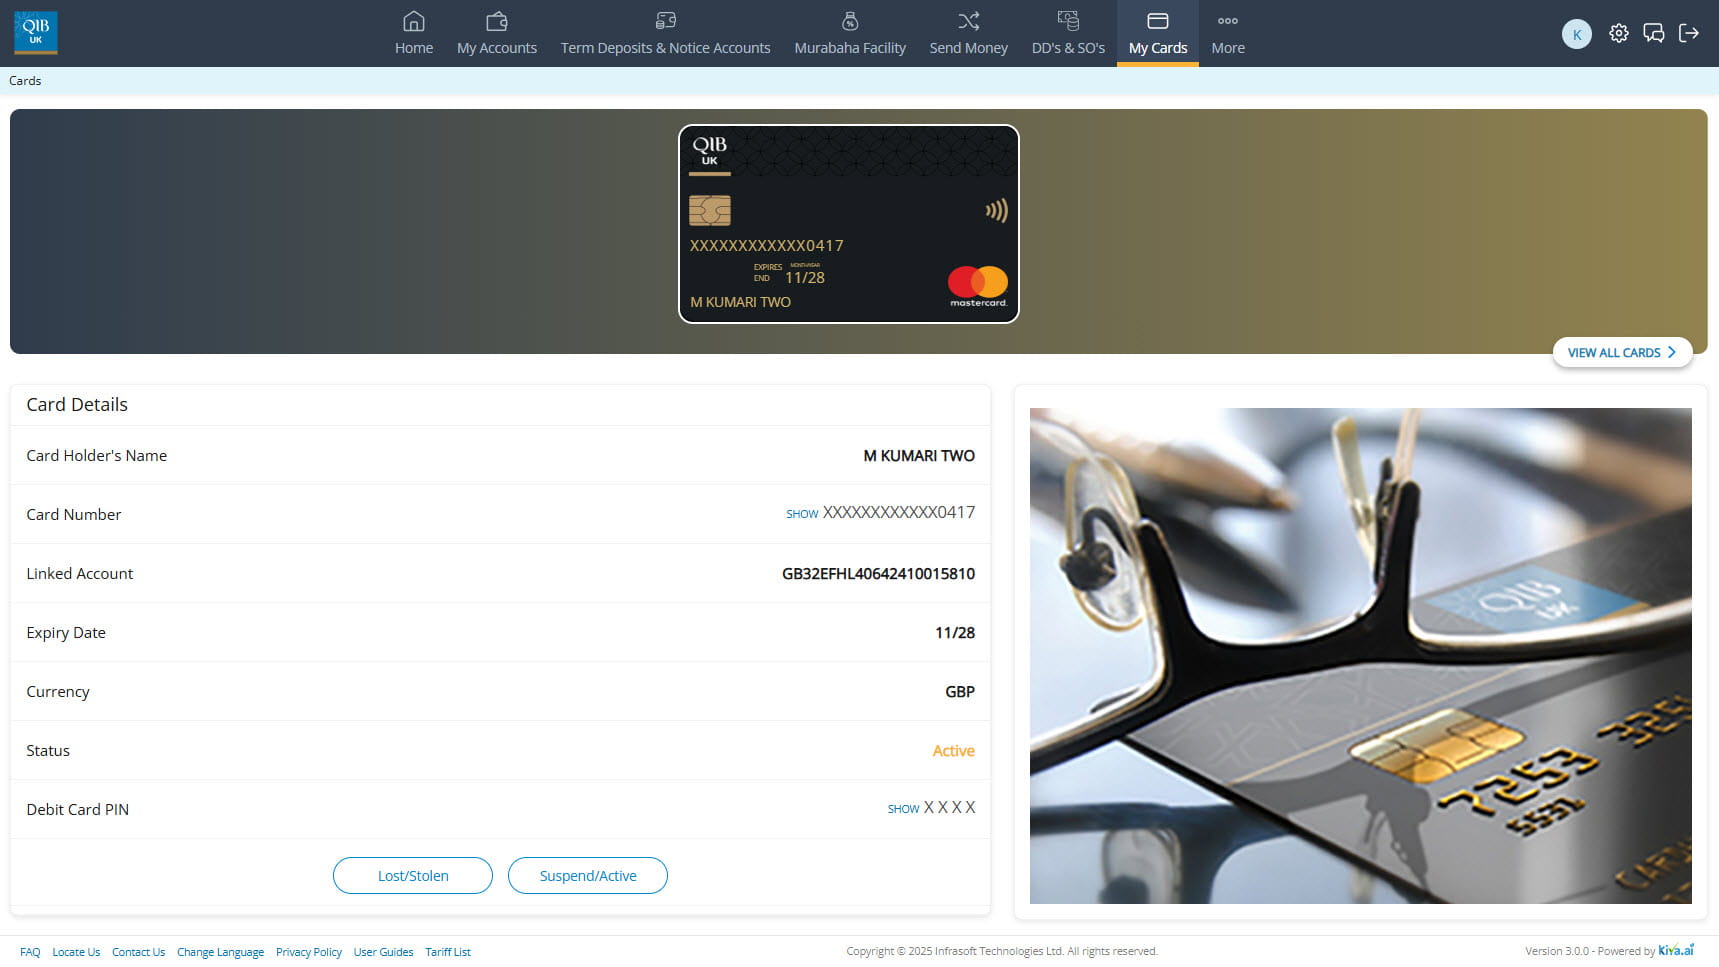Toggle card Suspend/Active state
Image resolution: width=1719 pixels, height=967 pixels.
coord(588,876)
